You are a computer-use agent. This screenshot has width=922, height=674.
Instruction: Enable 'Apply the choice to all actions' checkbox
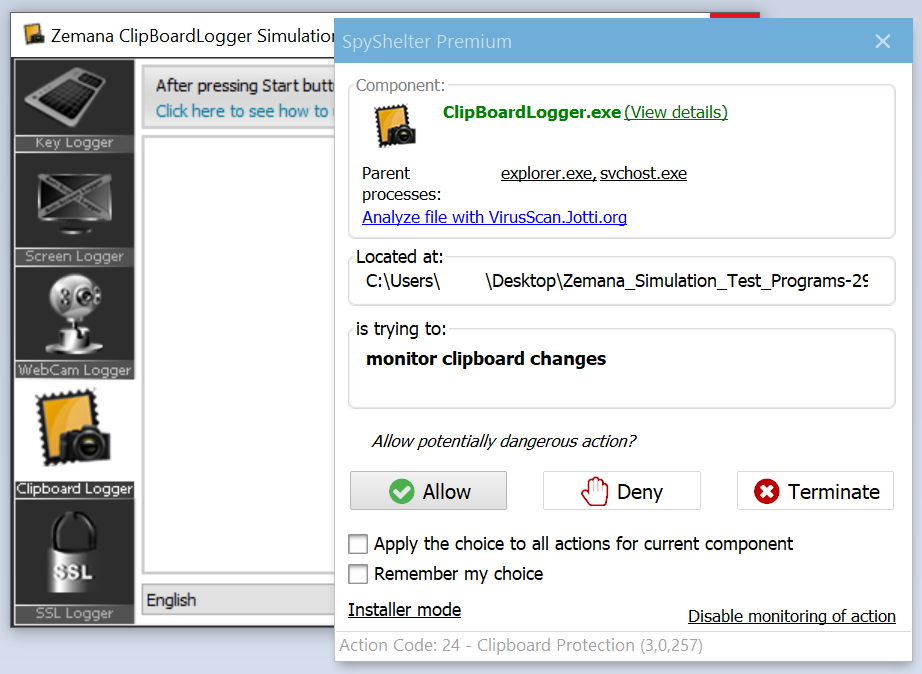coord(358,544)
